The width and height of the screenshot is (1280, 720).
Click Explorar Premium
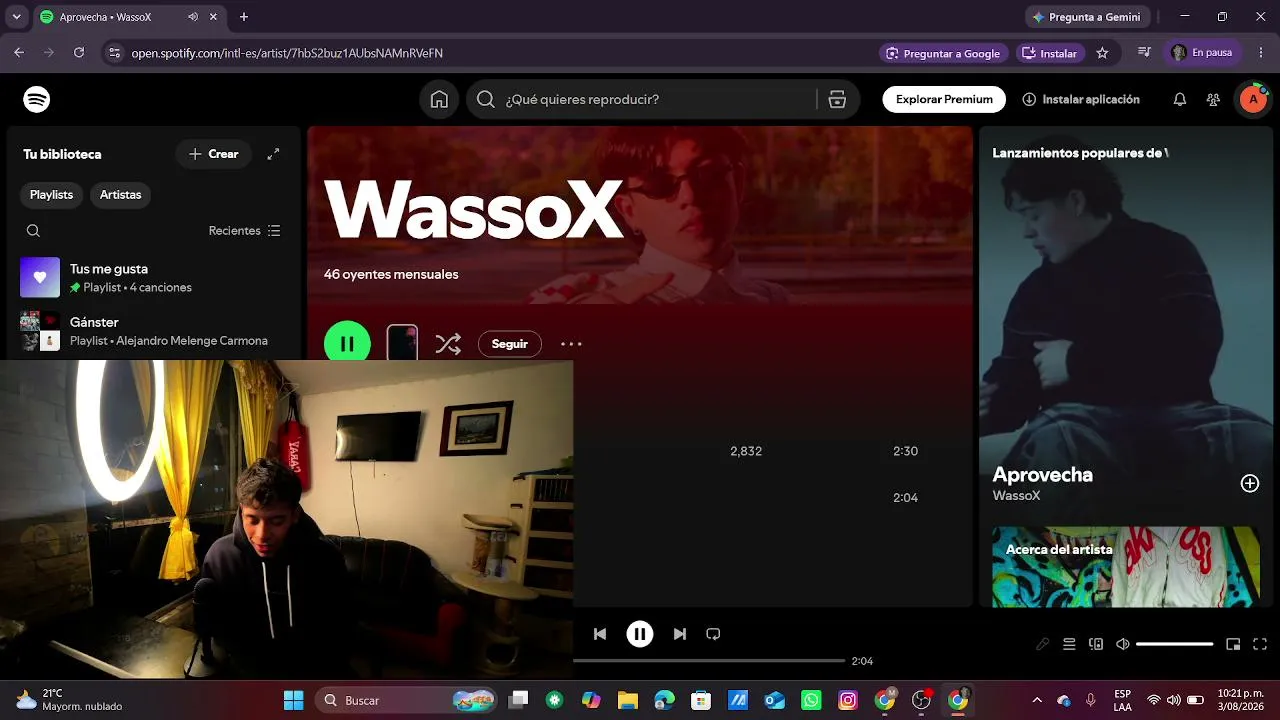[944, 99]
